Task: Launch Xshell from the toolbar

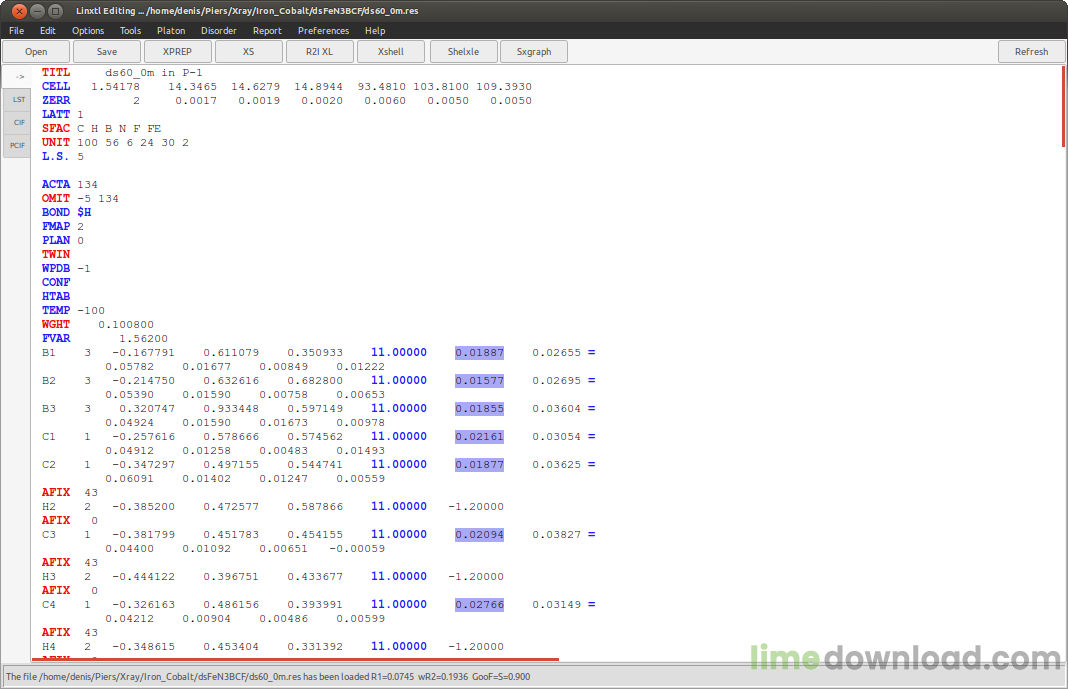Action: [391, 52]
